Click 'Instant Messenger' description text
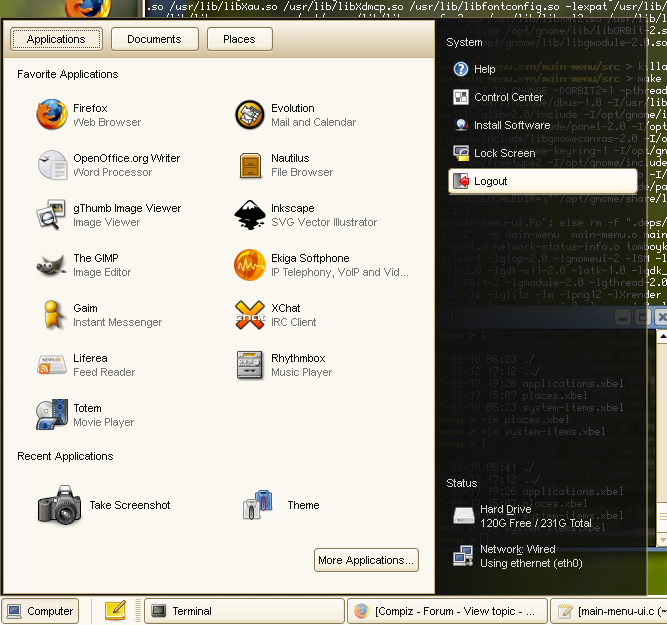This screenshot has height=625, width=667. tap(117, 322)
